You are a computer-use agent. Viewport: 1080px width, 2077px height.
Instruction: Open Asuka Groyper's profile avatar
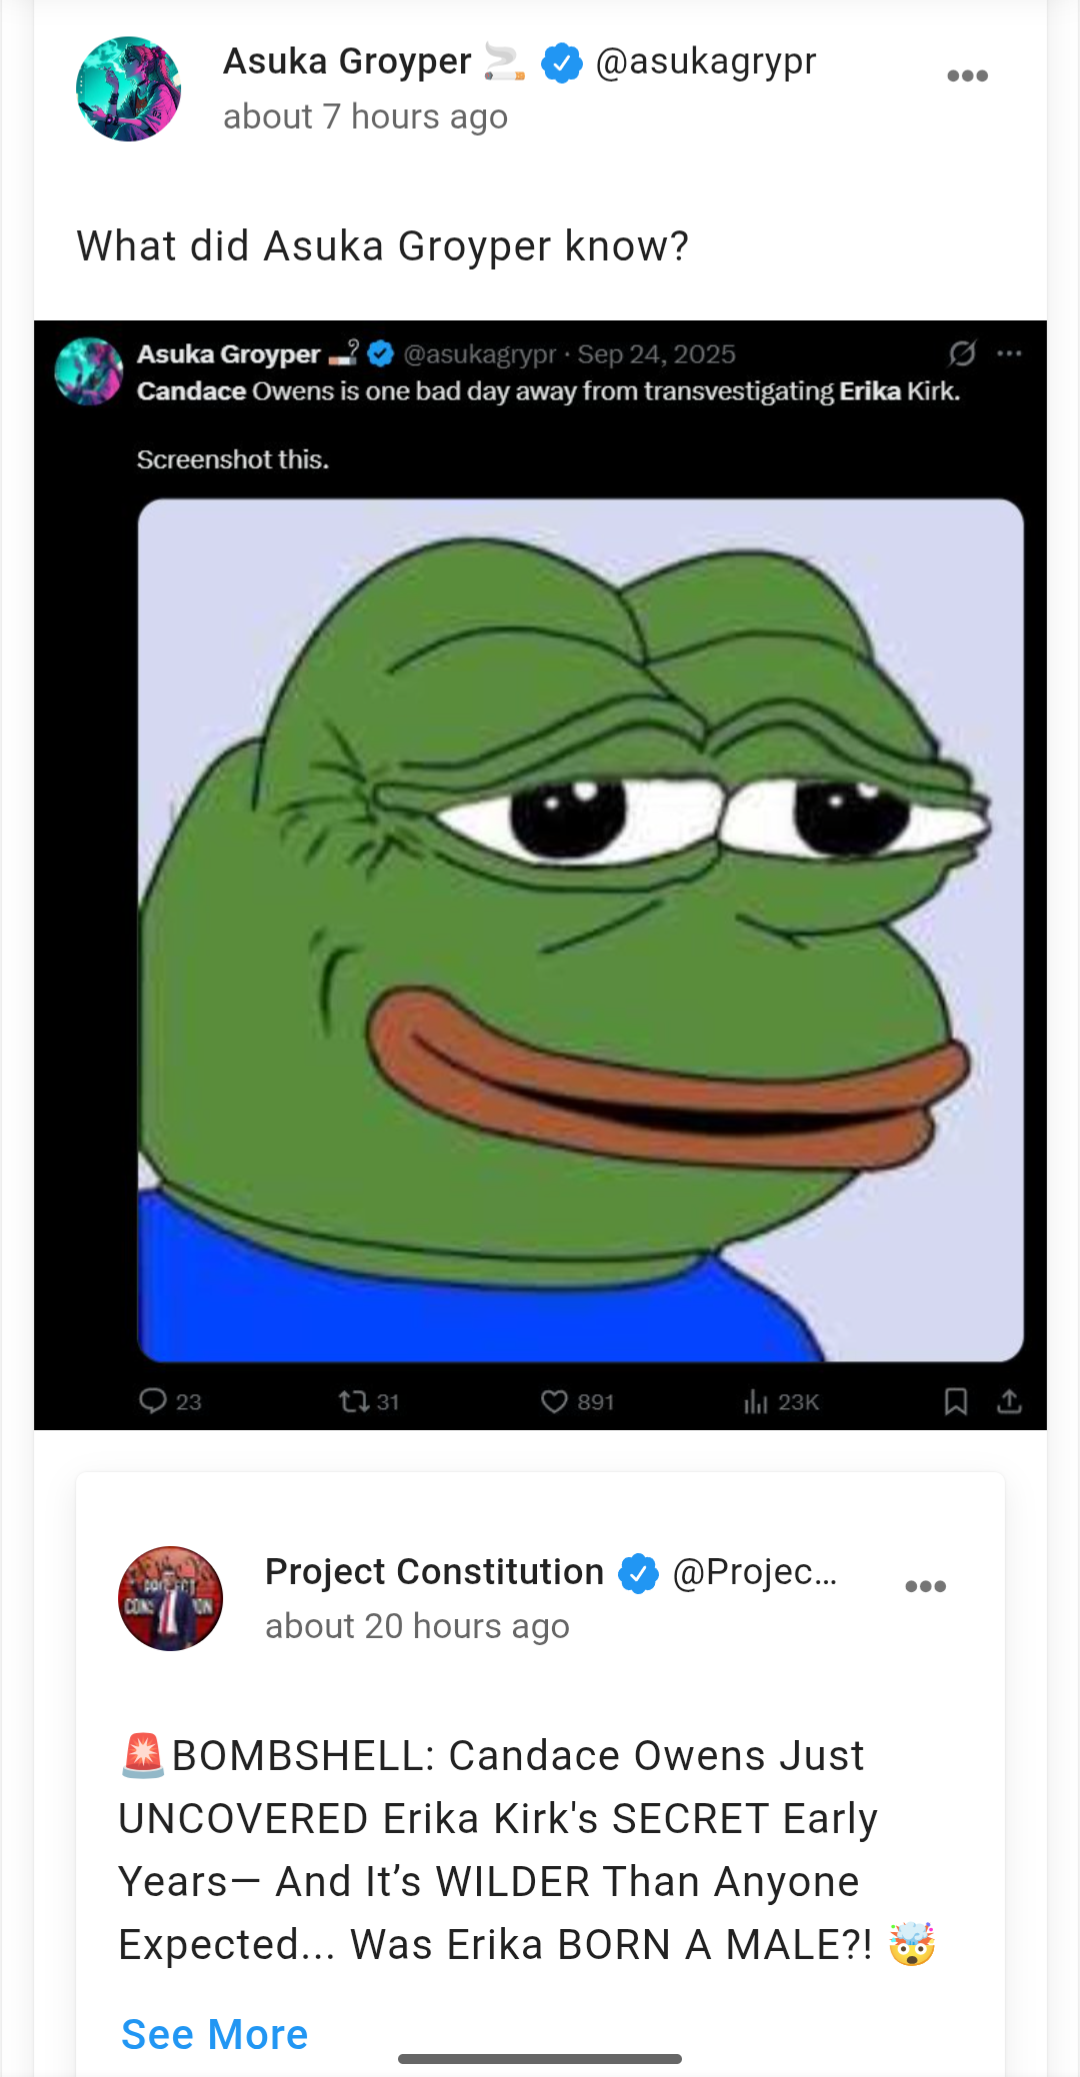point(128,89)
